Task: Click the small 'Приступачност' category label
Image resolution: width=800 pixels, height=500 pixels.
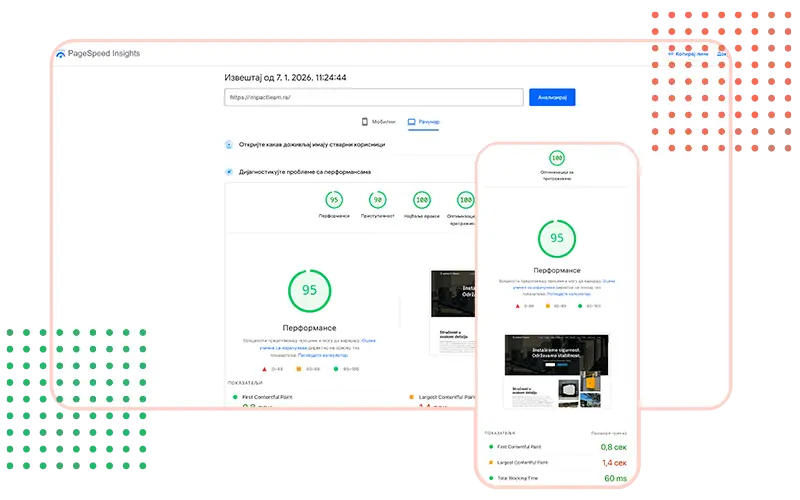Action: pos(378,216)
